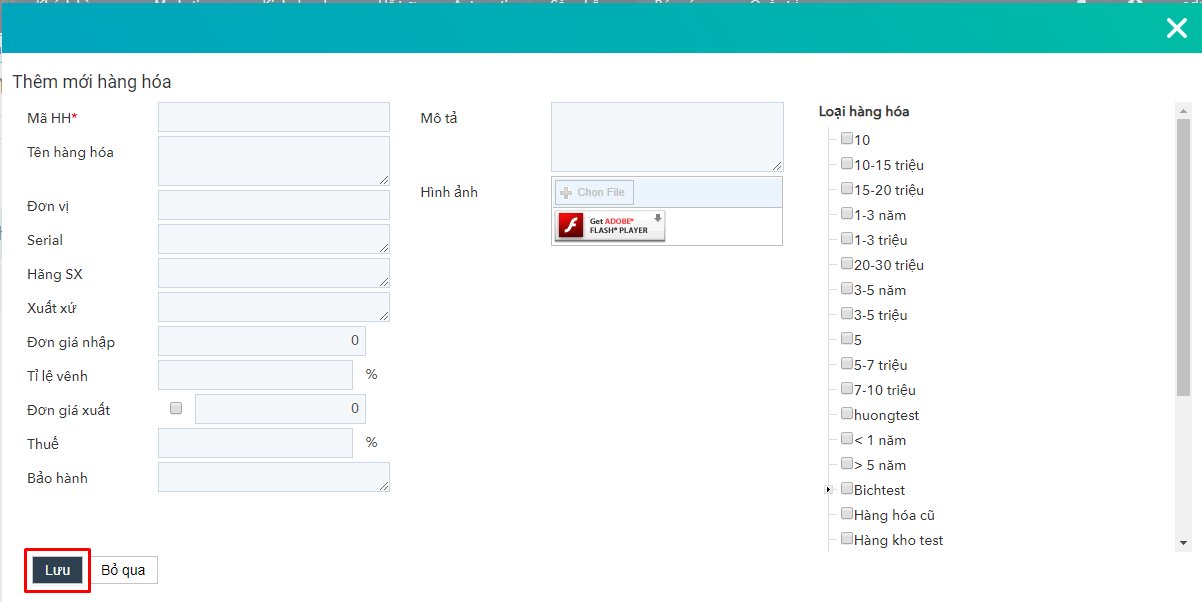Click the Bảo hành text area
1202x602 pixels.
pos(274,477)
